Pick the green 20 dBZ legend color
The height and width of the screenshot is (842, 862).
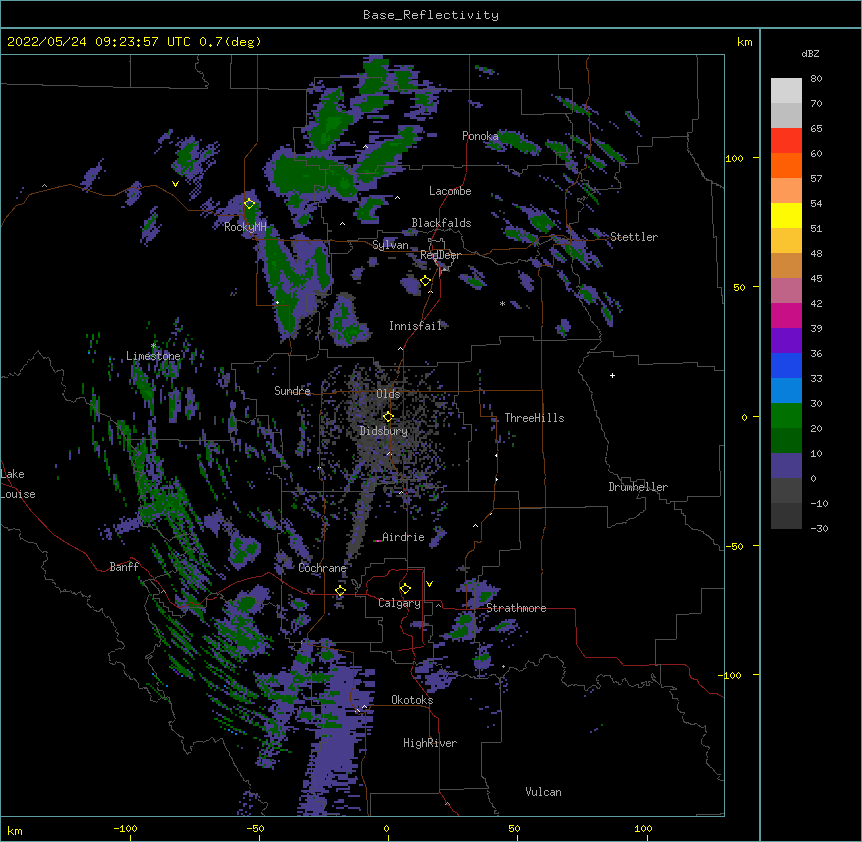click(x=786, y=416)
